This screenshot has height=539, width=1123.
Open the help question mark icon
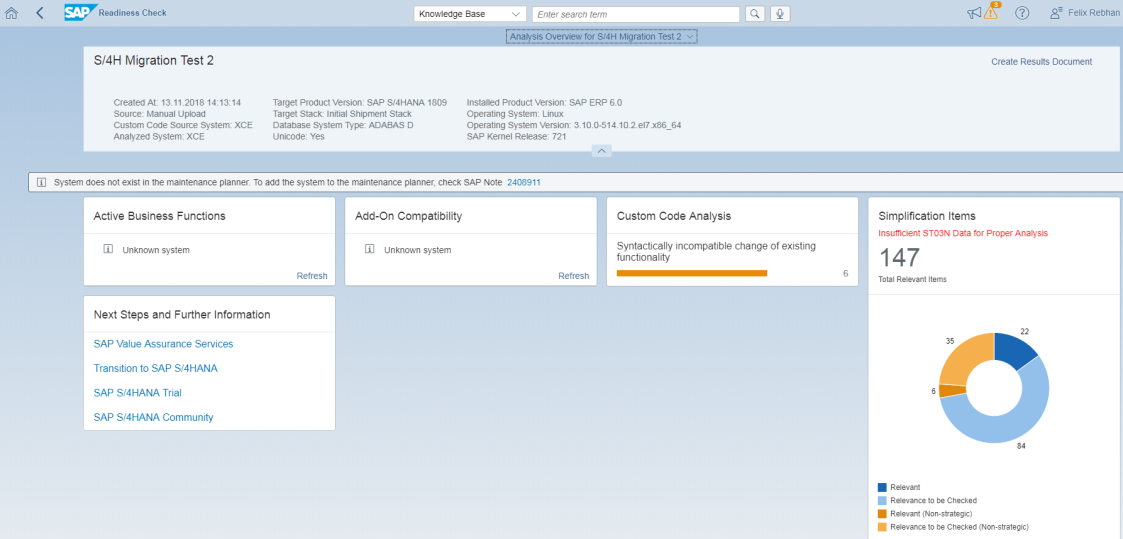pos(1022,13)
